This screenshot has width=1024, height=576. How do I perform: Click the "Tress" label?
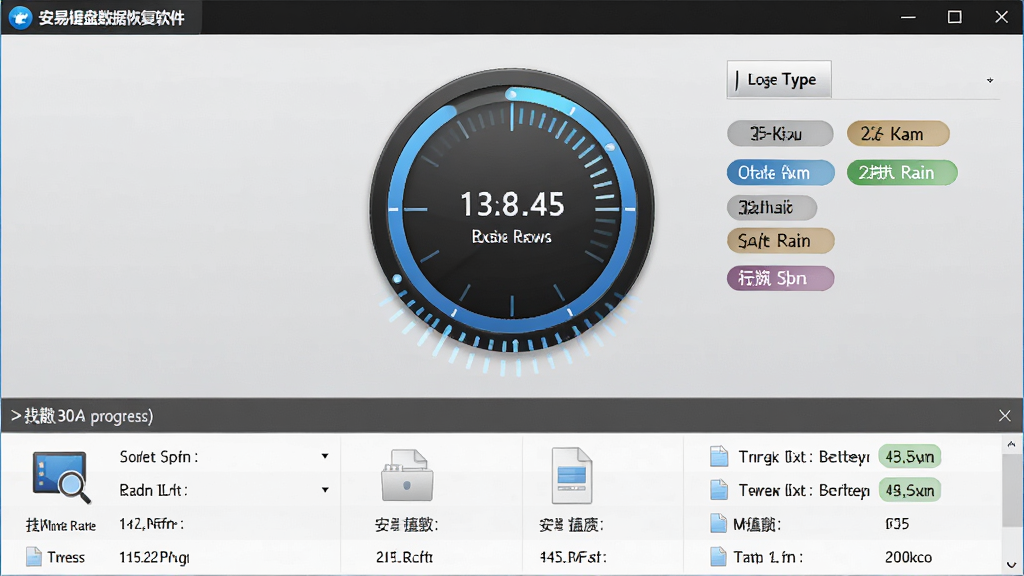point(66,557)
